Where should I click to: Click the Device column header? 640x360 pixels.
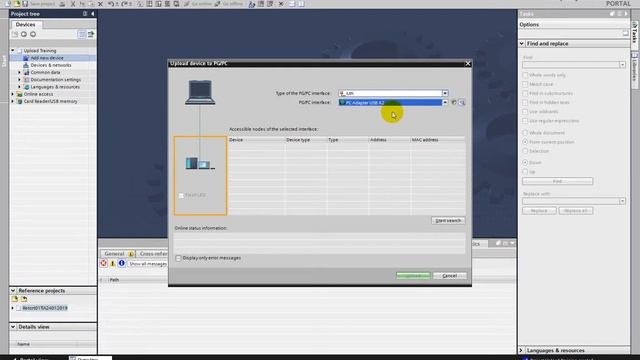256,140
